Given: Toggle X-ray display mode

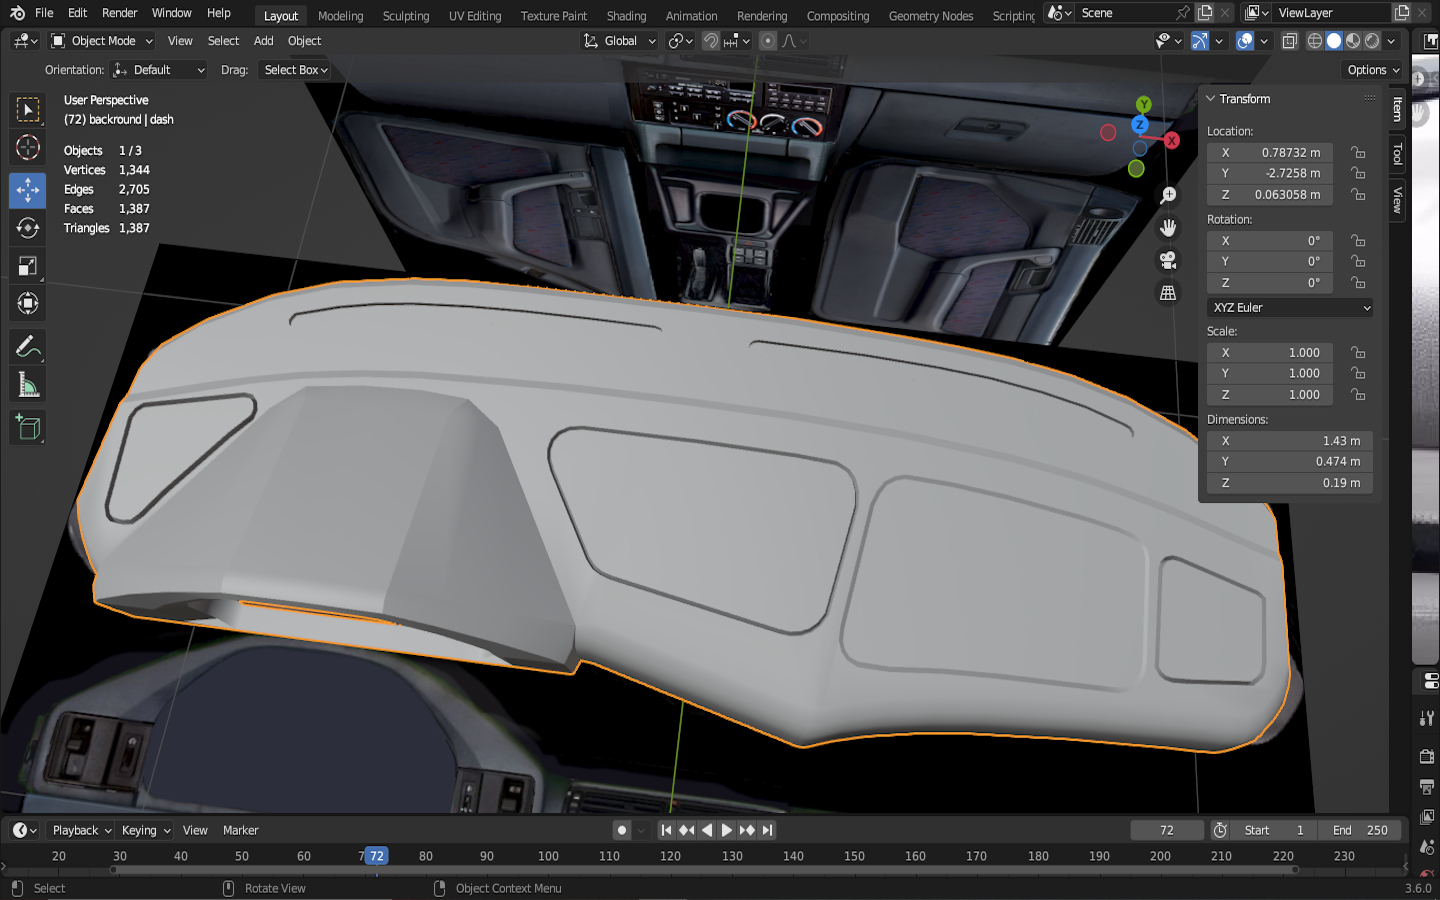Looking at the screenshot, I should [1290, 41].
